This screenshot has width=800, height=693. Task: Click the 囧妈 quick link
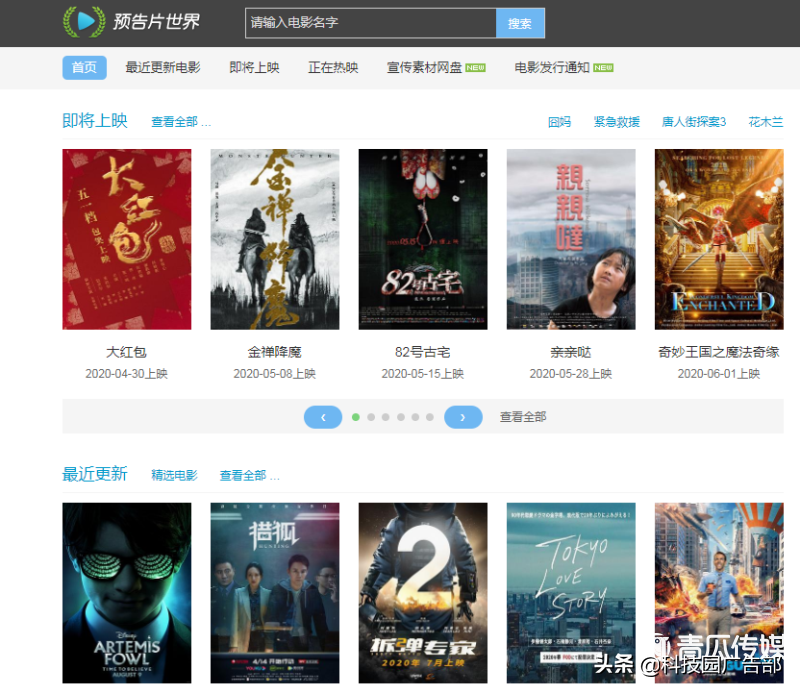pos(559,122)
